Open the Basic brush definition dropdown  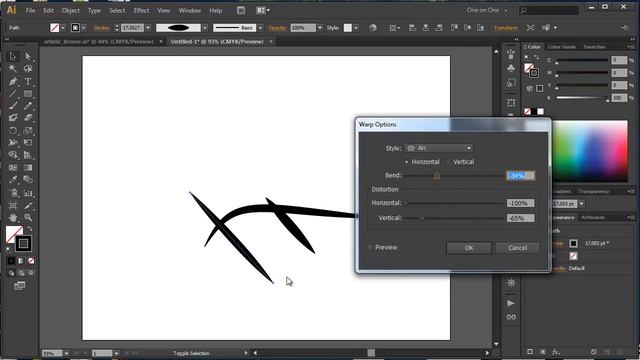pos(260,28)
